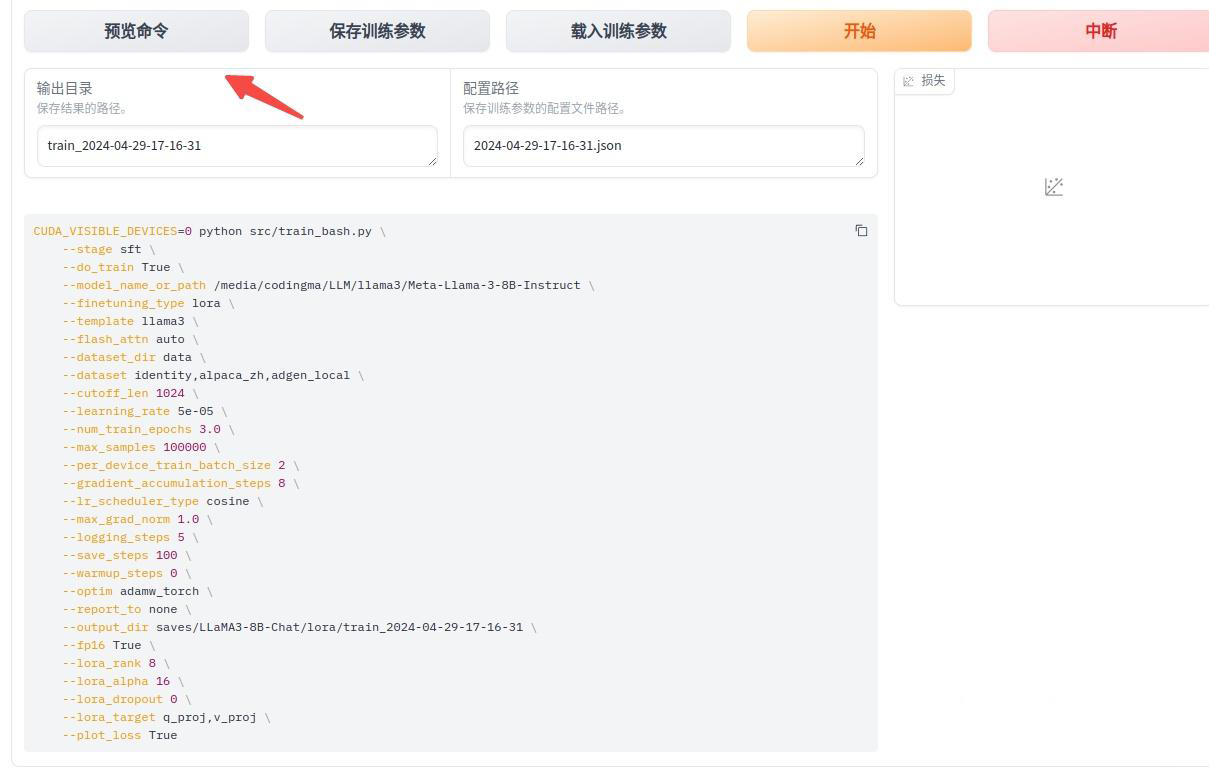Click the 预览命令 button

pyautogui.click(x=136, y=31)
